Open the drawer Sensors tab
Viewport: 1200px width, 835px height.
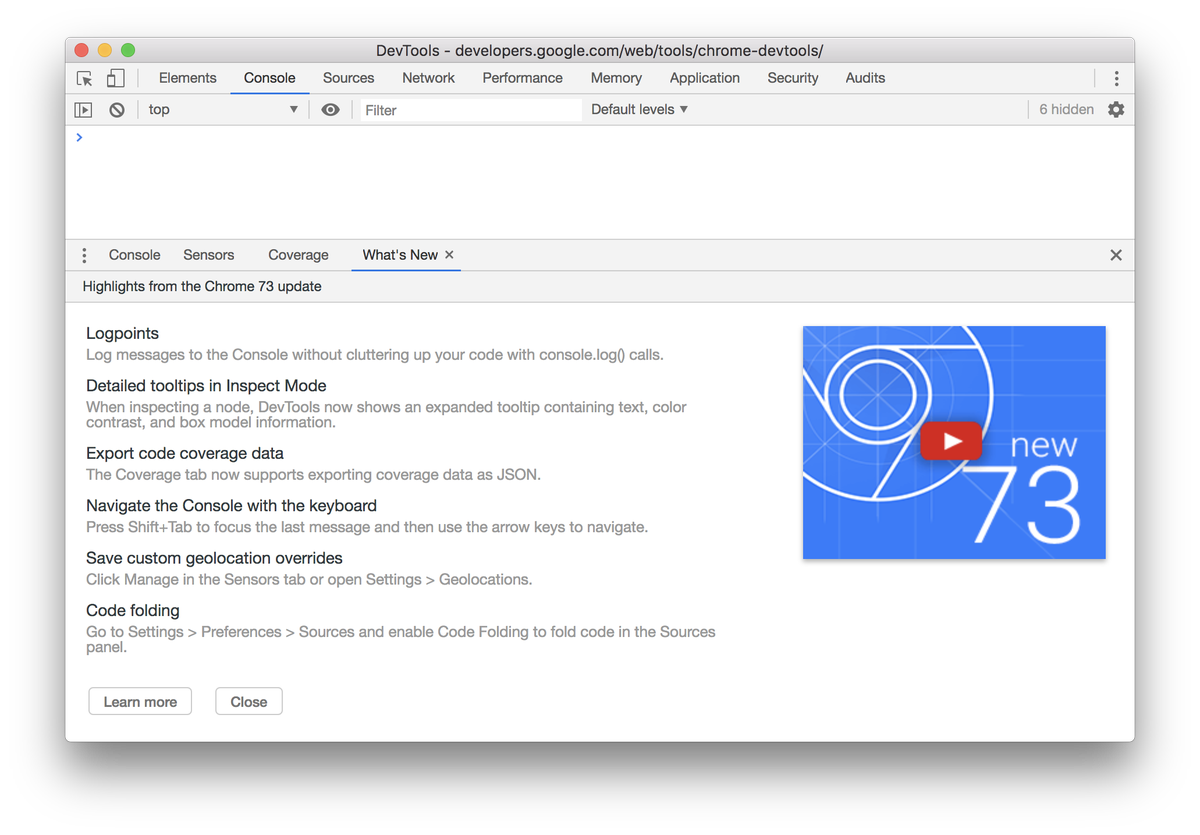point(209,255)
